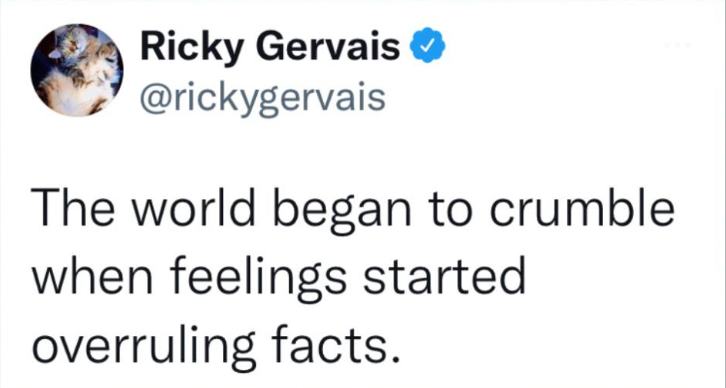This screenshot has height=388, width=726.
Task: Click the word "started" in the tweet
Action: (x=443, y=278)
